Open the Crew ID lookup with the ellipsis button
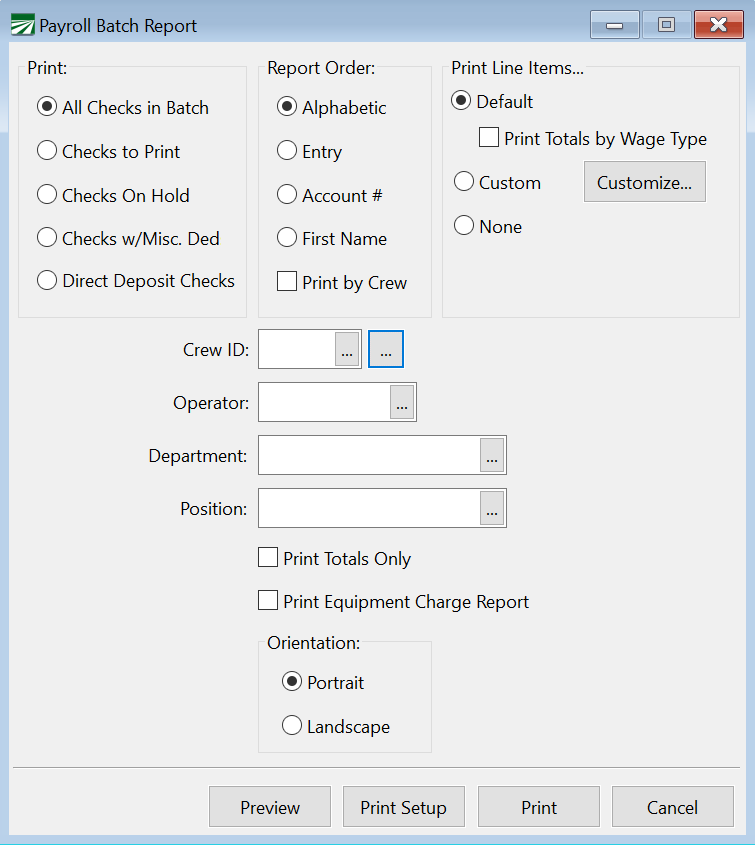This screenshot has height=845, width=755. [x=347, y=349]
